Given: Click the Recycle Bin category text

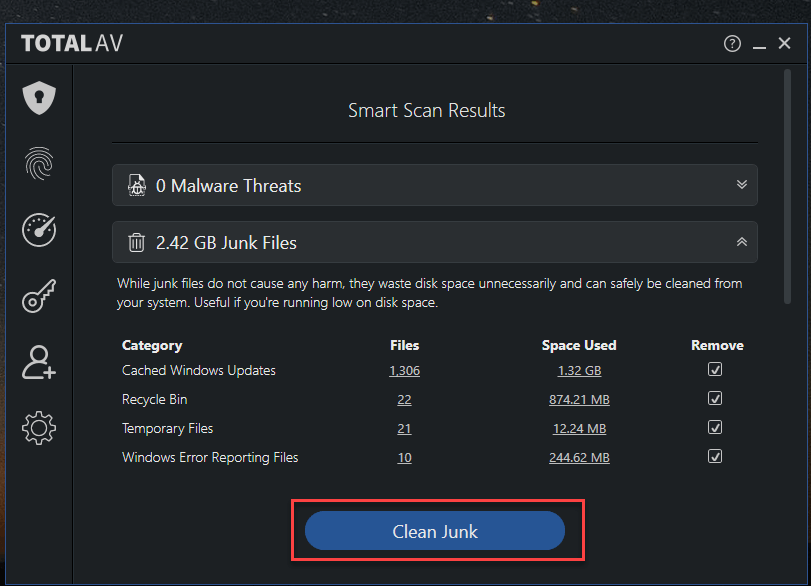Looking at the screenshot, I should (155, 399).
